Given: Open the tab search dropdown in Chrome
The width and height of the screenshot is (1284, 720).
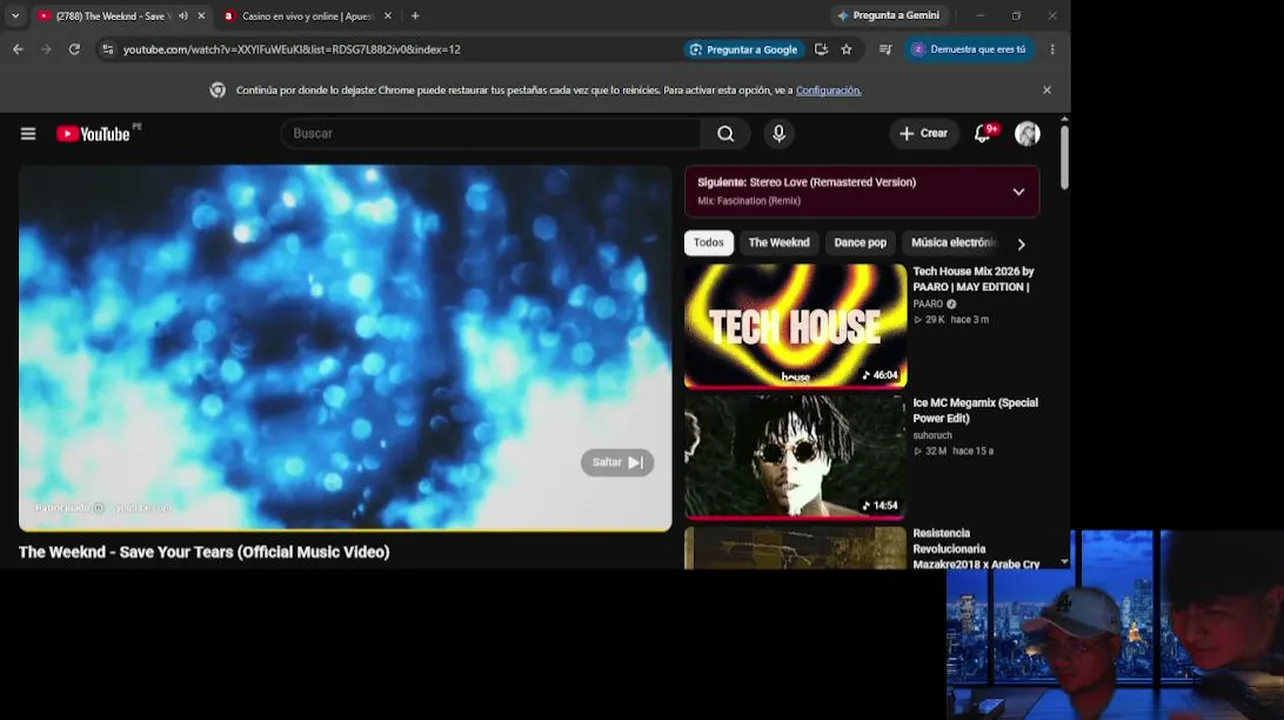Looking at the screenshot, I should tap(15, 16).
